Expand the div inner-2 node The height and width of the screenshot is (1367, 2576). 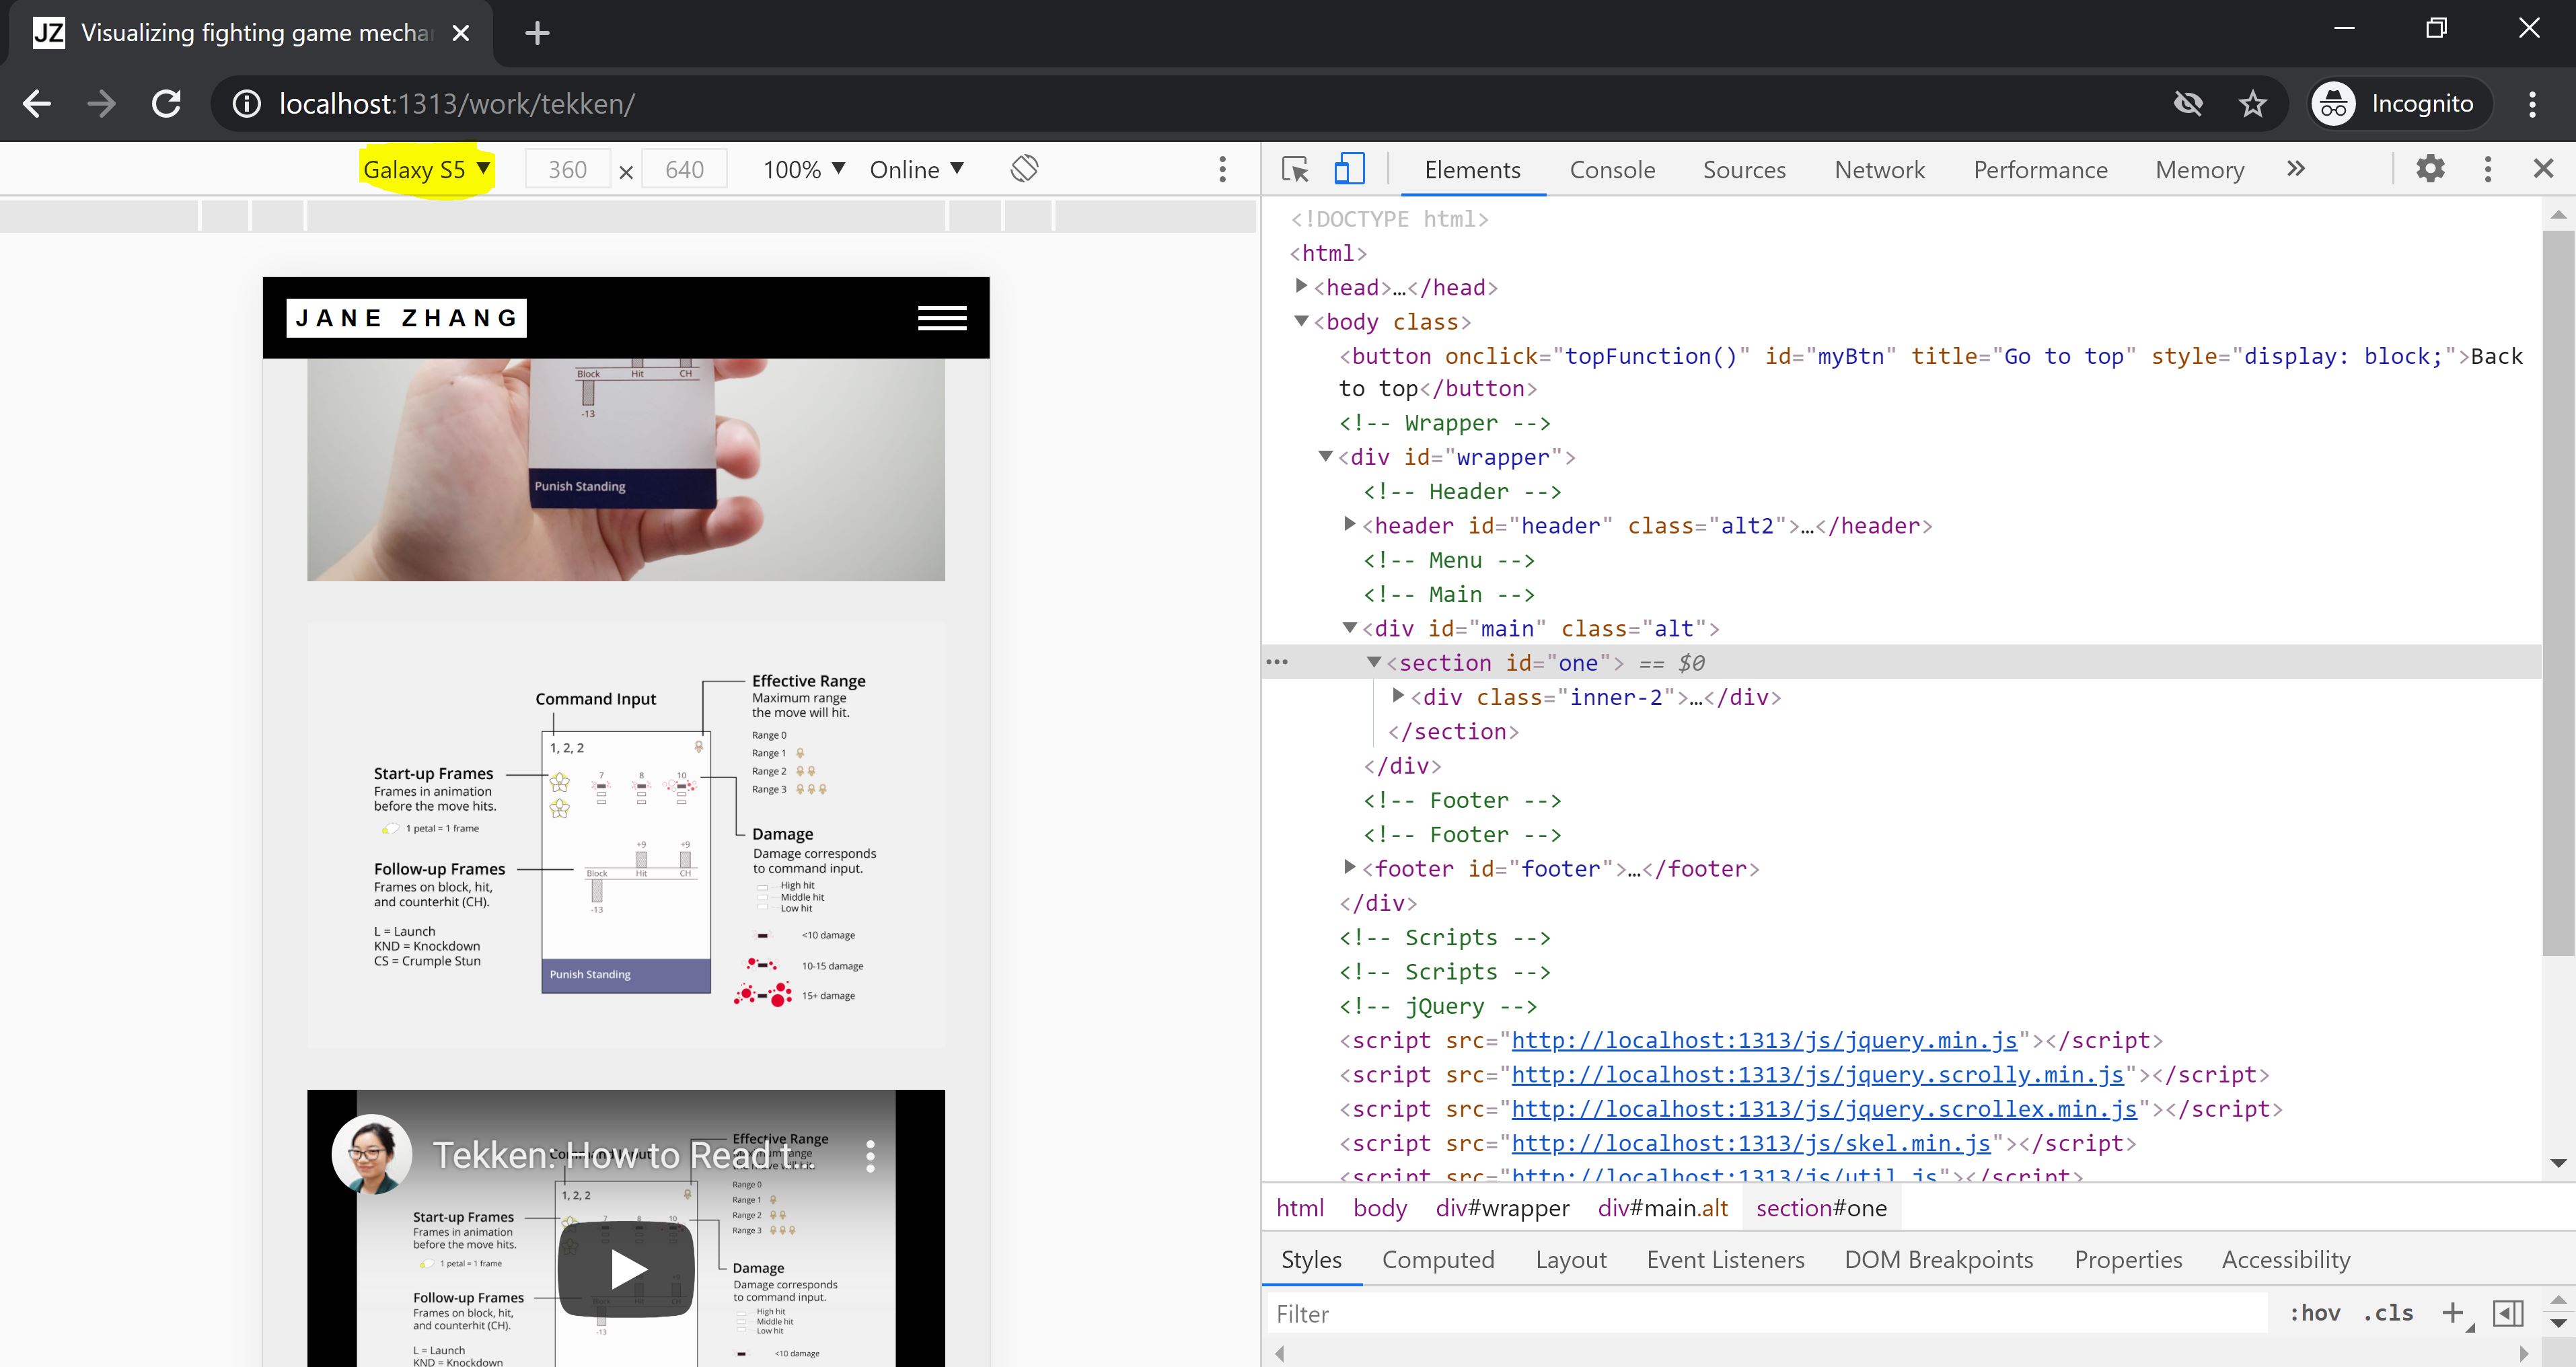click(1398, 695)
